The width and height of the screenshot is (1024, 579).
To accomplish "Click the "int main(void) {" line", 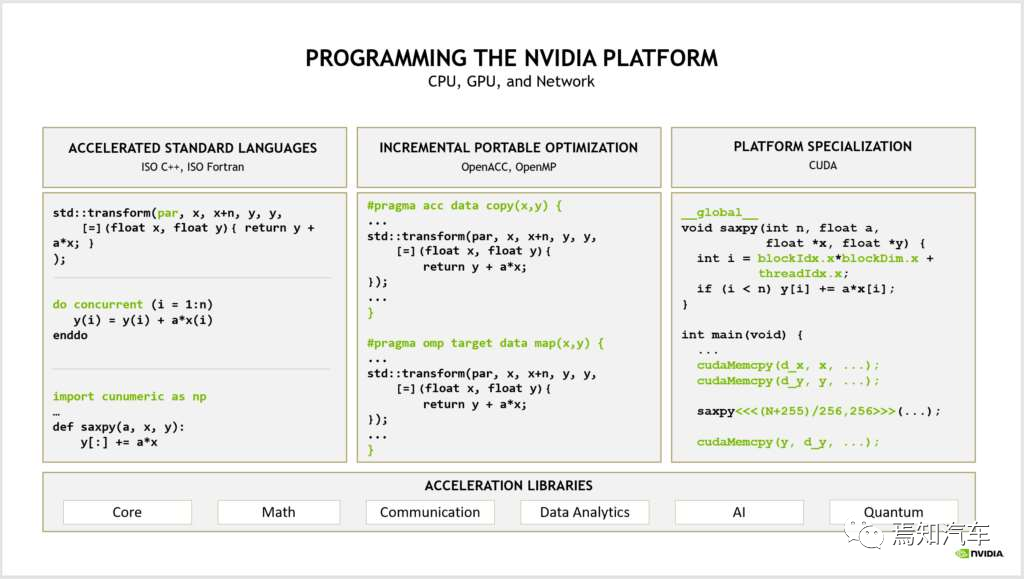I will (742, 335).
